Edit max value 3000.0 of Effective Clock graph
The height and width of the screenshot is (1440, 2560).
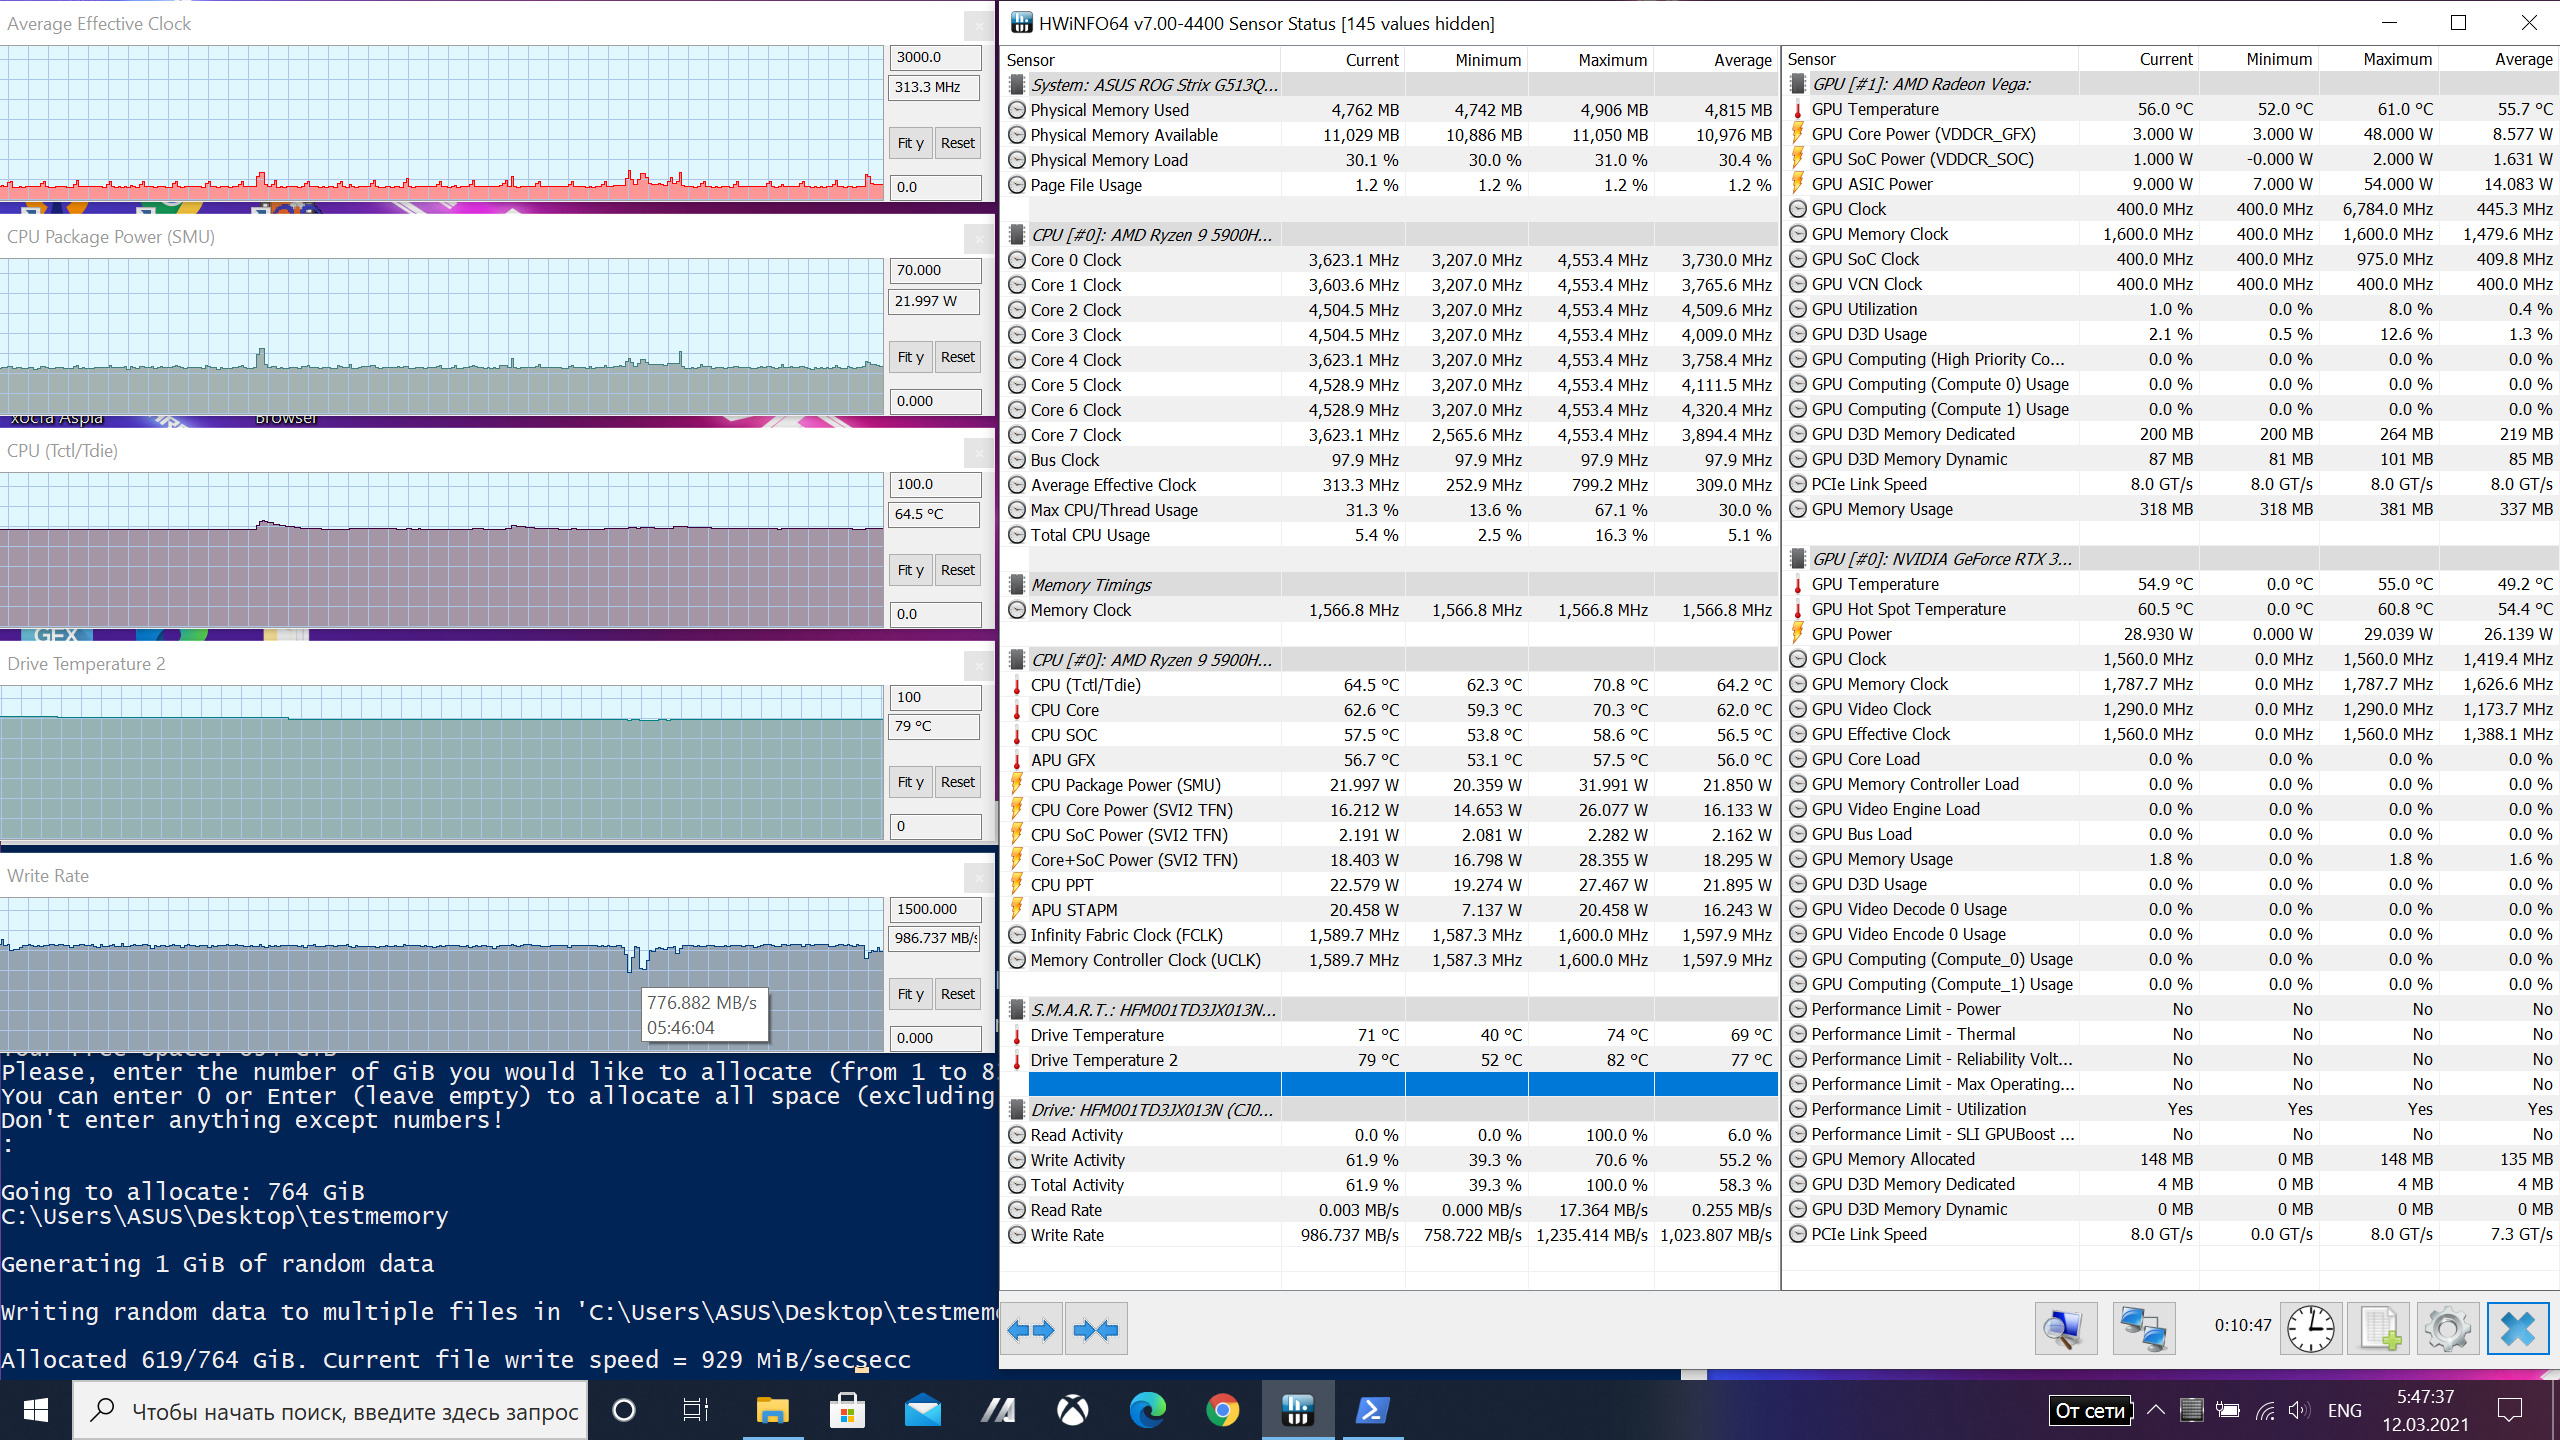tap(935, 58)
